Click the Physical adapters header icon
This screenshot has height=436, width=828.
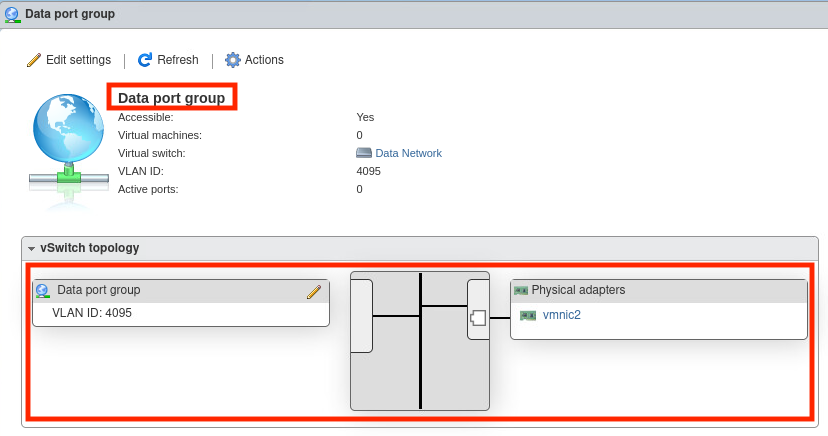520,290
